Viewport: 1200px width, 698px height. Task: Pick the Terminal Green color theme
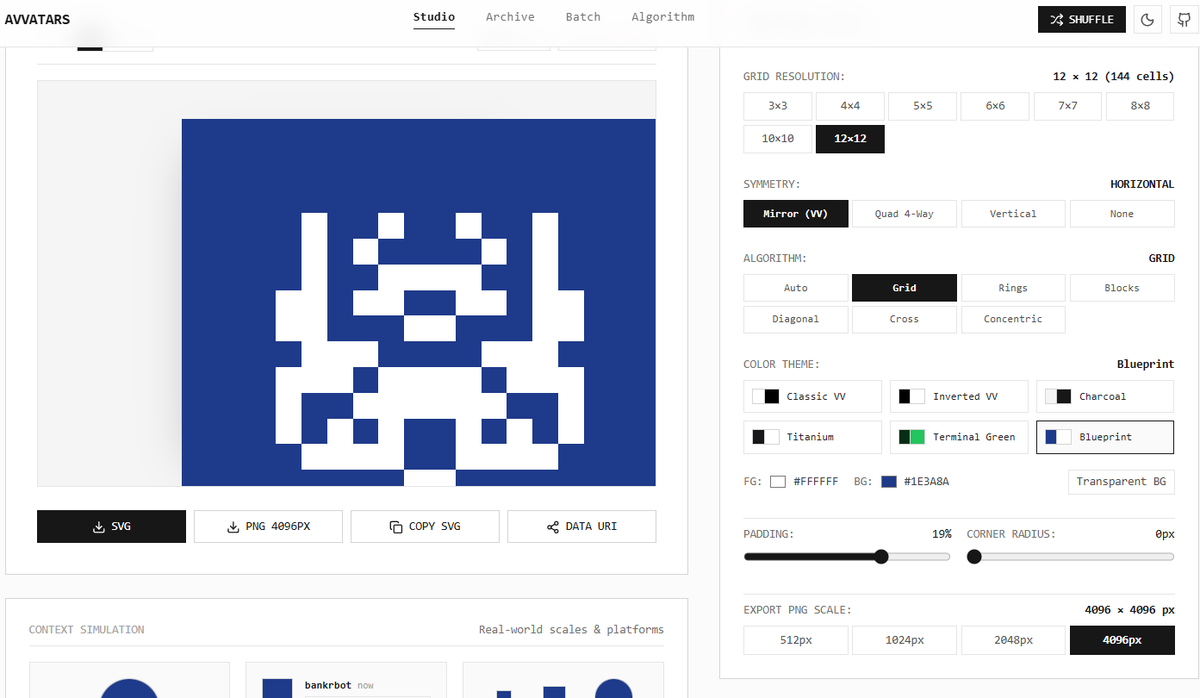tap(959, 437)
